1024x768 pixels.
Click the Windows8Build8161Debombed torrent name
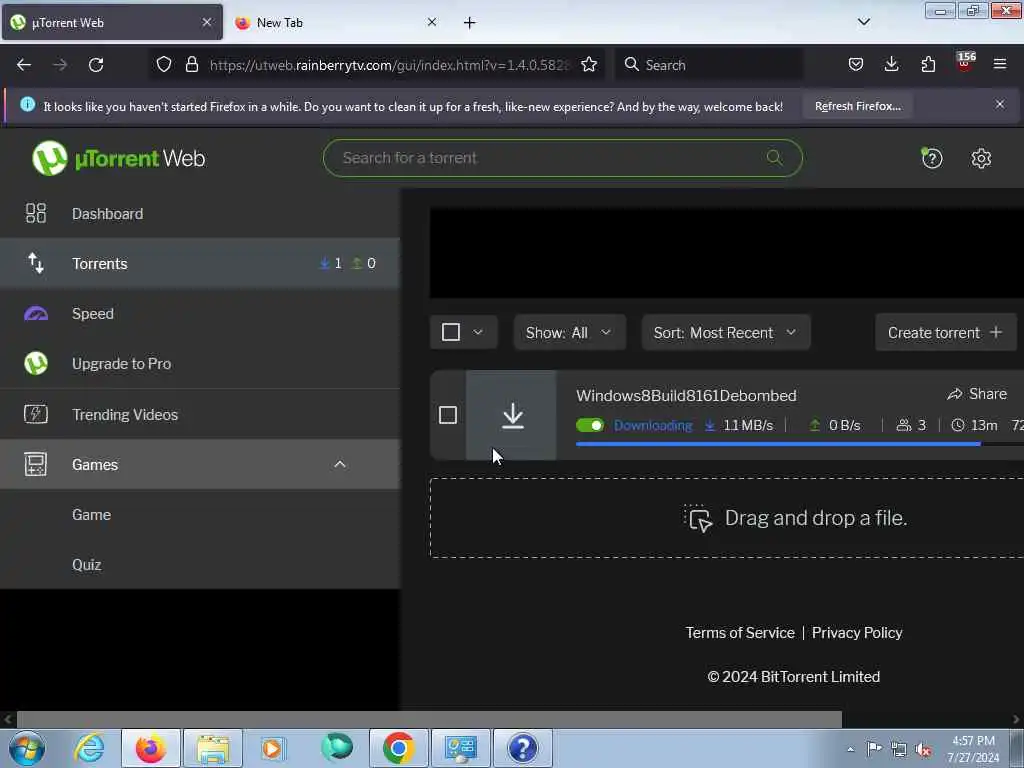pyautogui.click(x=686, y=396)
